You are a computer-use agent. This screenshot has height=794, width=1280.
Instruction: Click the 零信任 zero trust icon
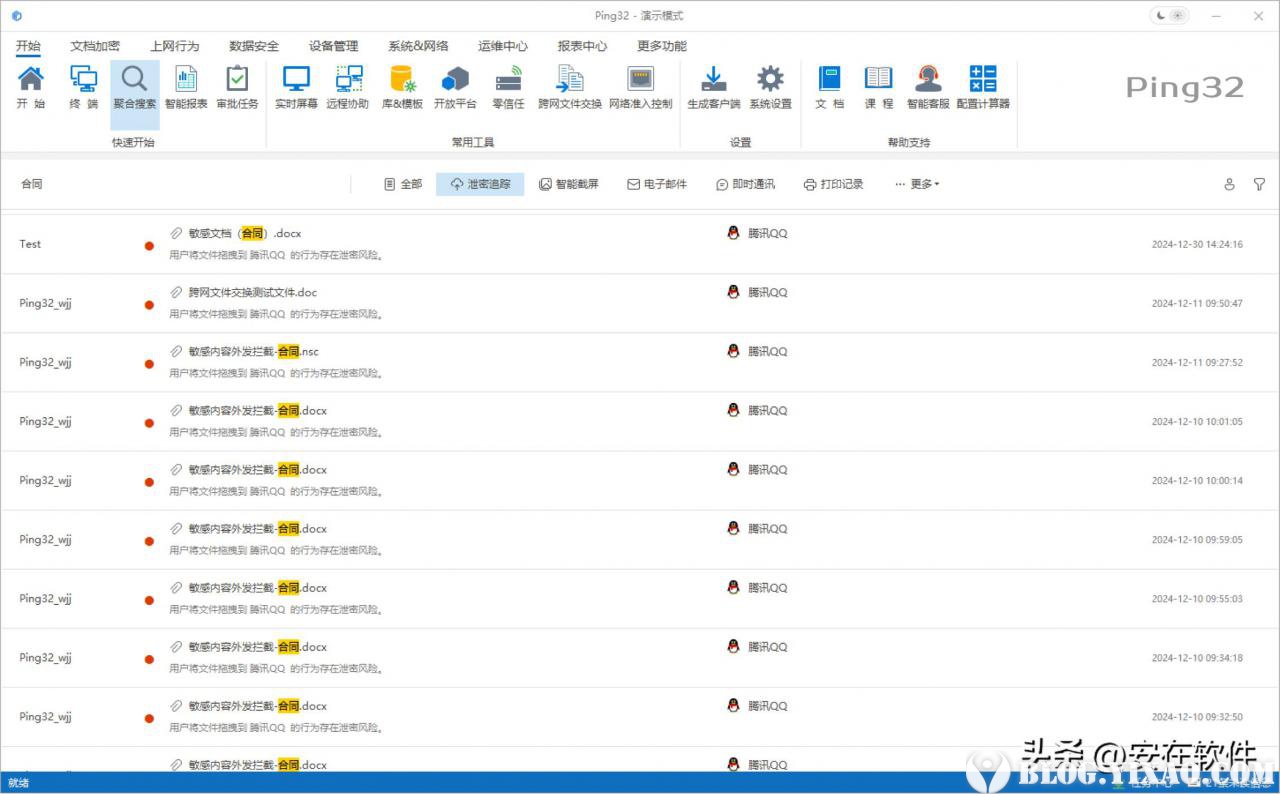(508, 87)
